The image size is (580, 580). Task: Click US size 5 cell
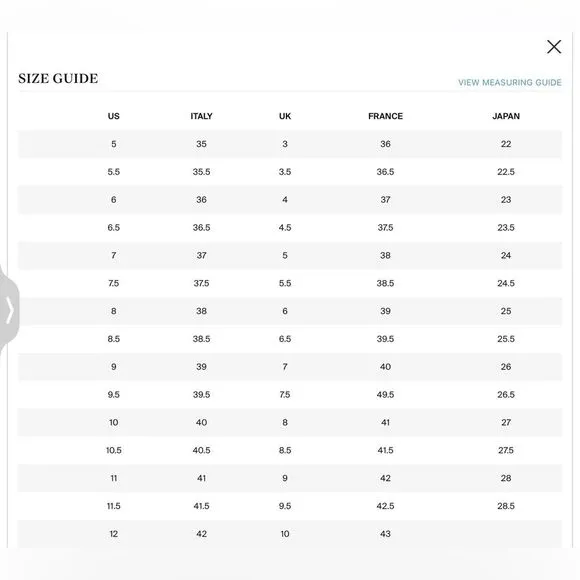(x=114, y=144)
